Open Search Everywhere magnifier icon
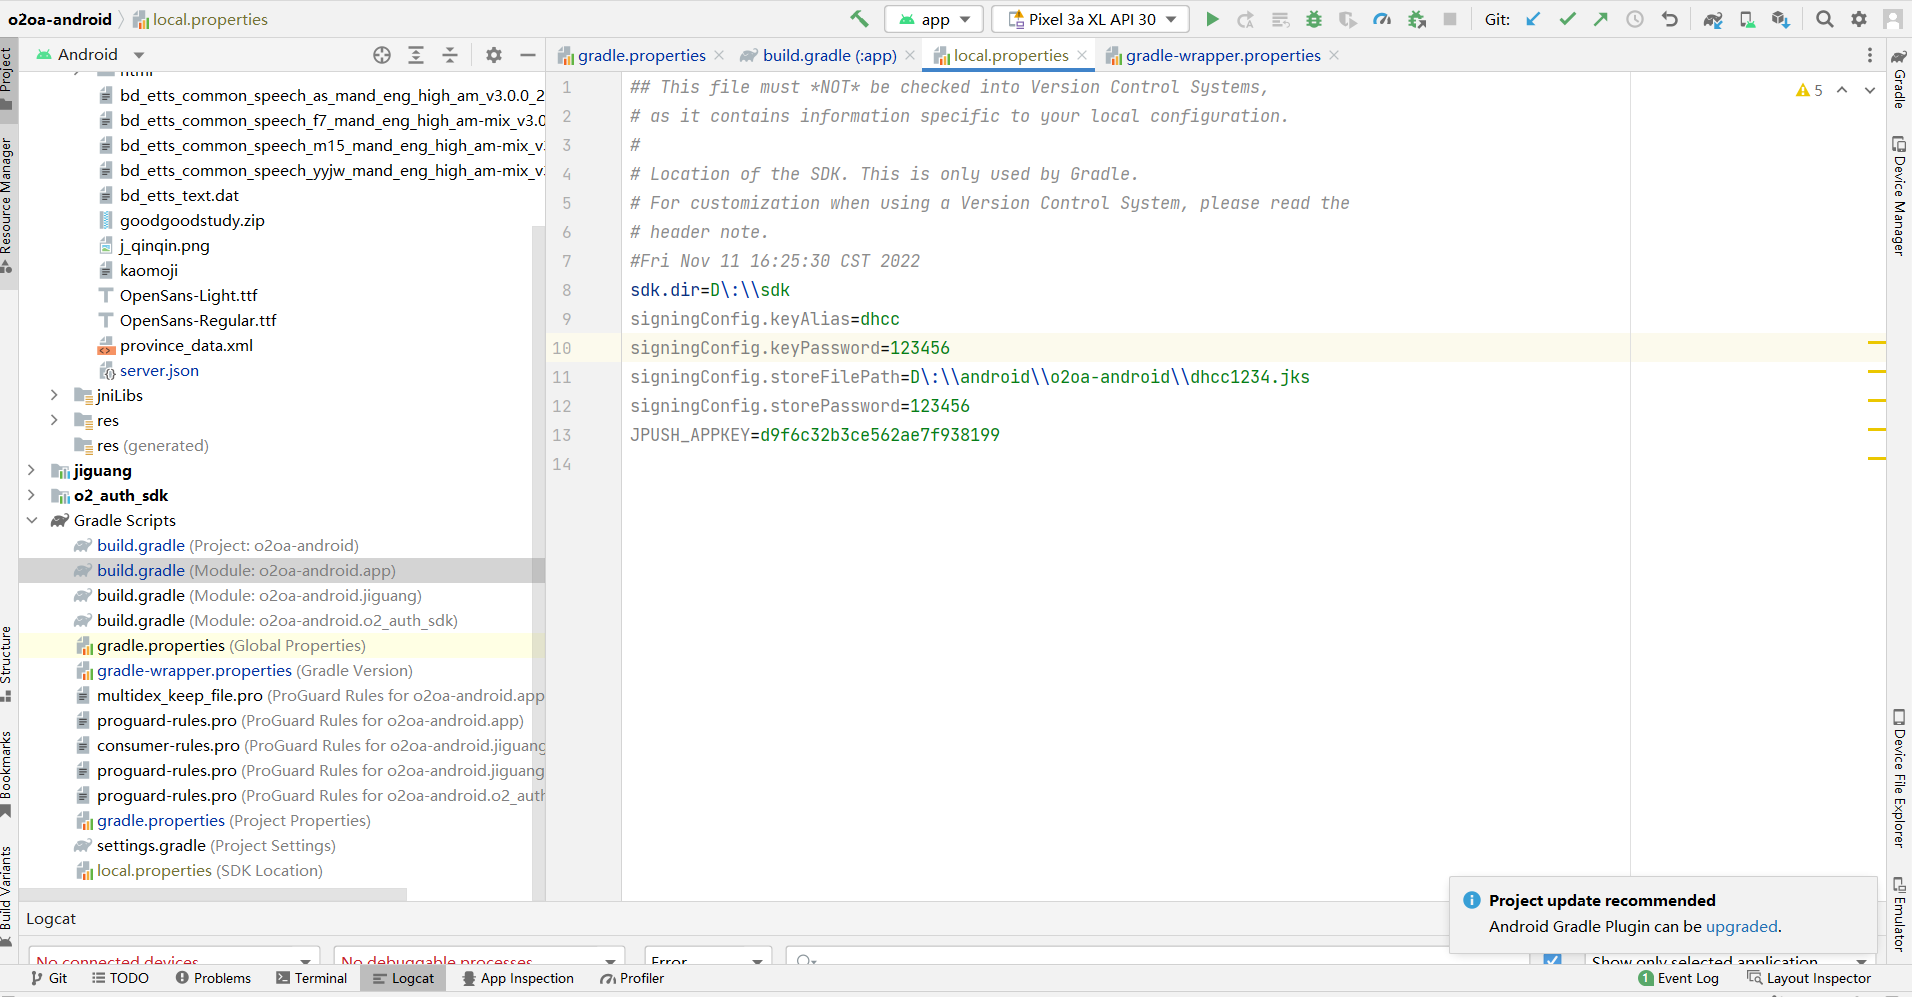The image size is (1912, 997). tap(1825, 19)
